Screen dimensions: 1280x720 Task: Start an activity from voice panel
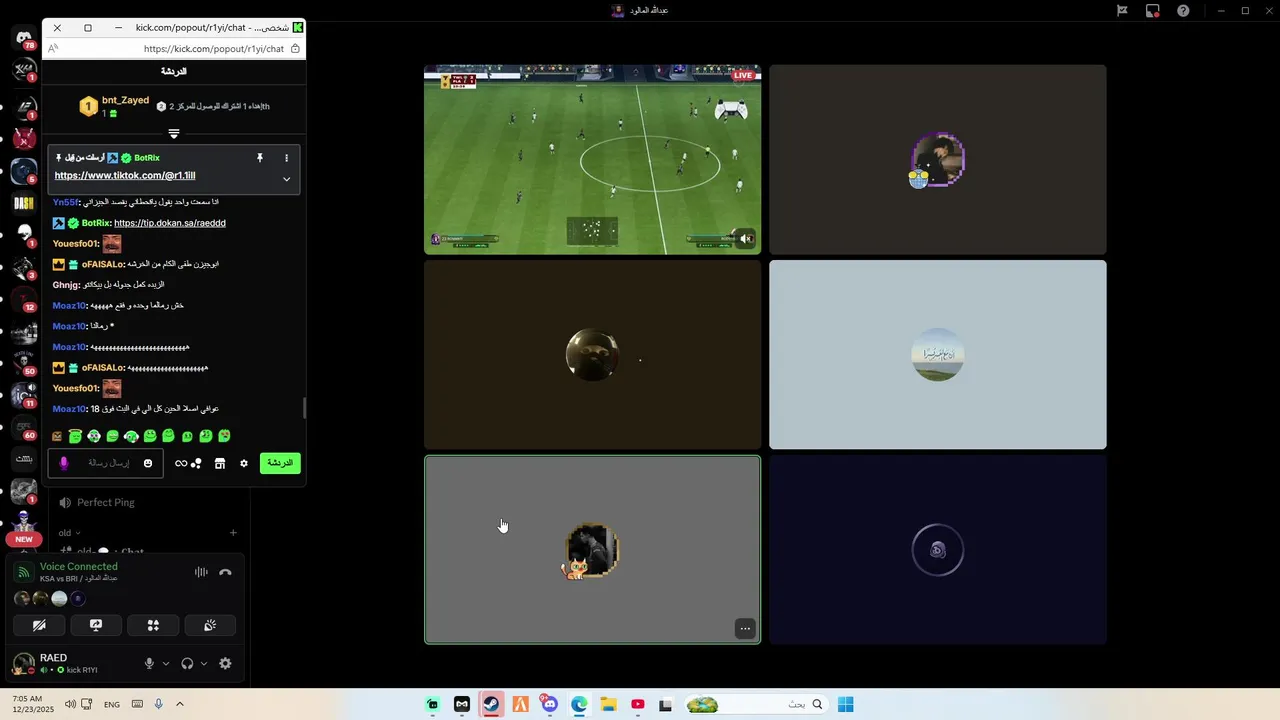[153, 625]
